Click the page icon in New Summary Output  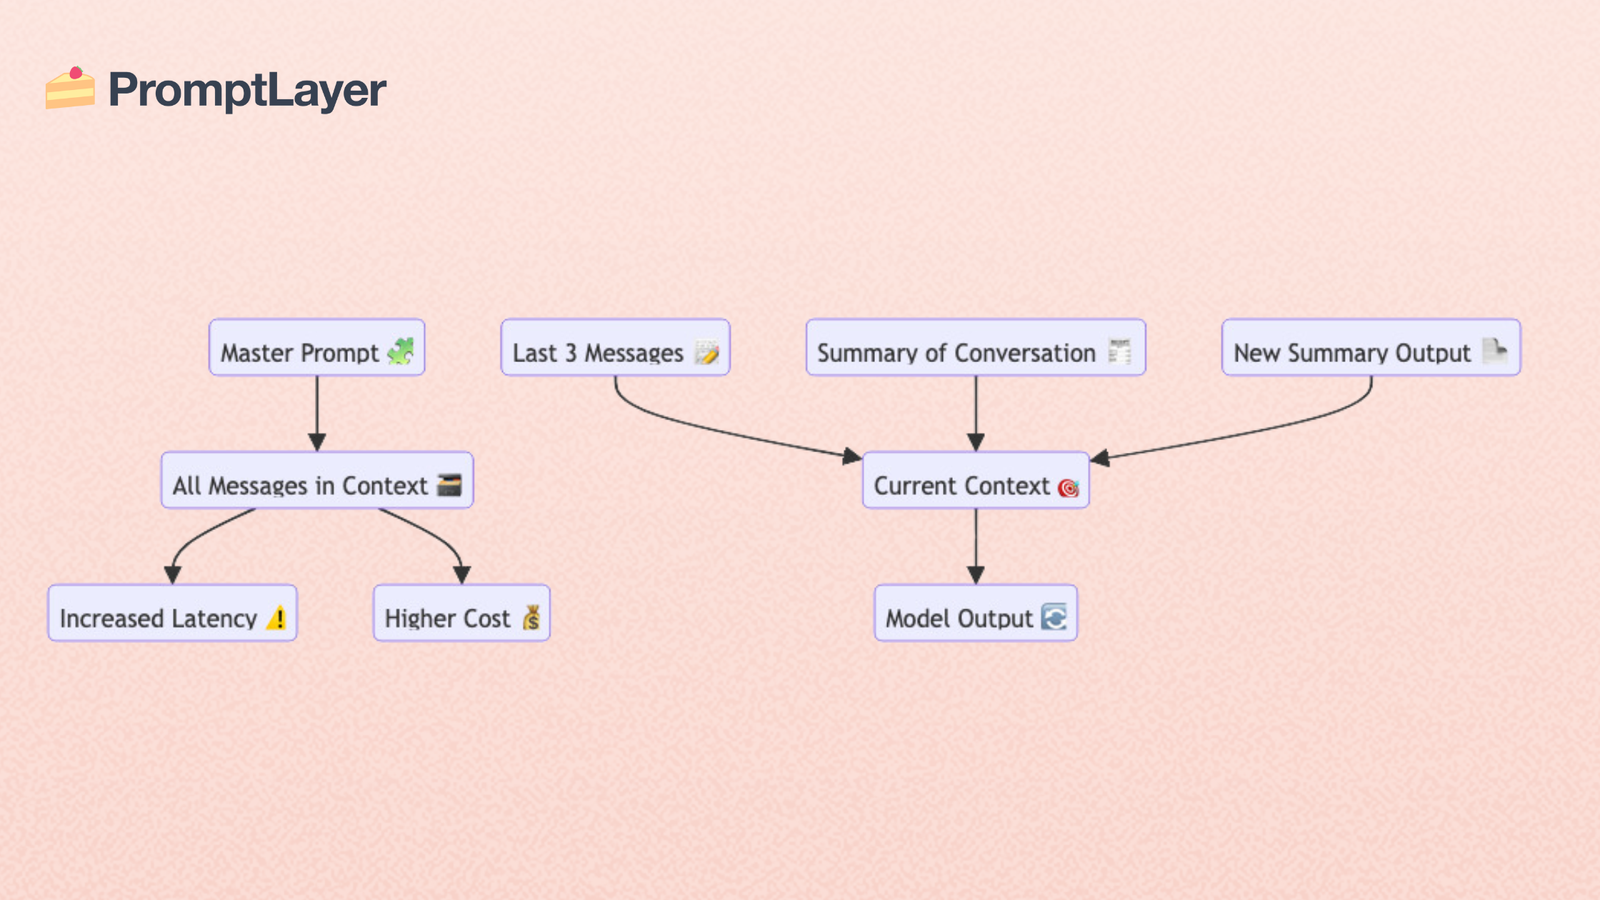coord(1495,351)
